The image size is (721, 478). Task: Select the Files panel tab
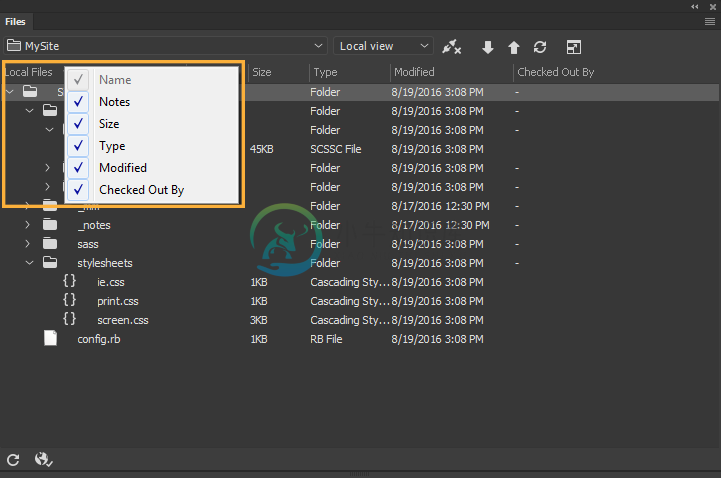click(x=15, y=22)
